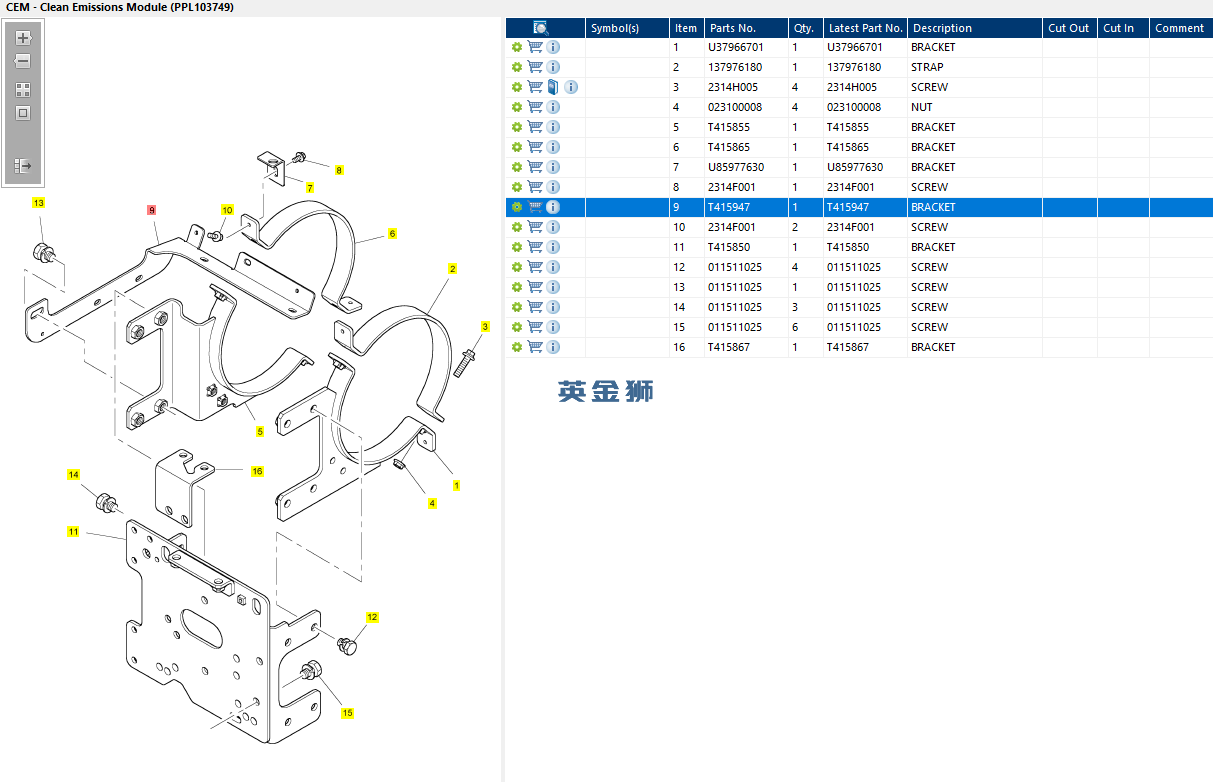The image size is (1213, 782).
Task: Click green gear icon for item 2 strap
Action: pyautogui.click(x=517, y=67)
